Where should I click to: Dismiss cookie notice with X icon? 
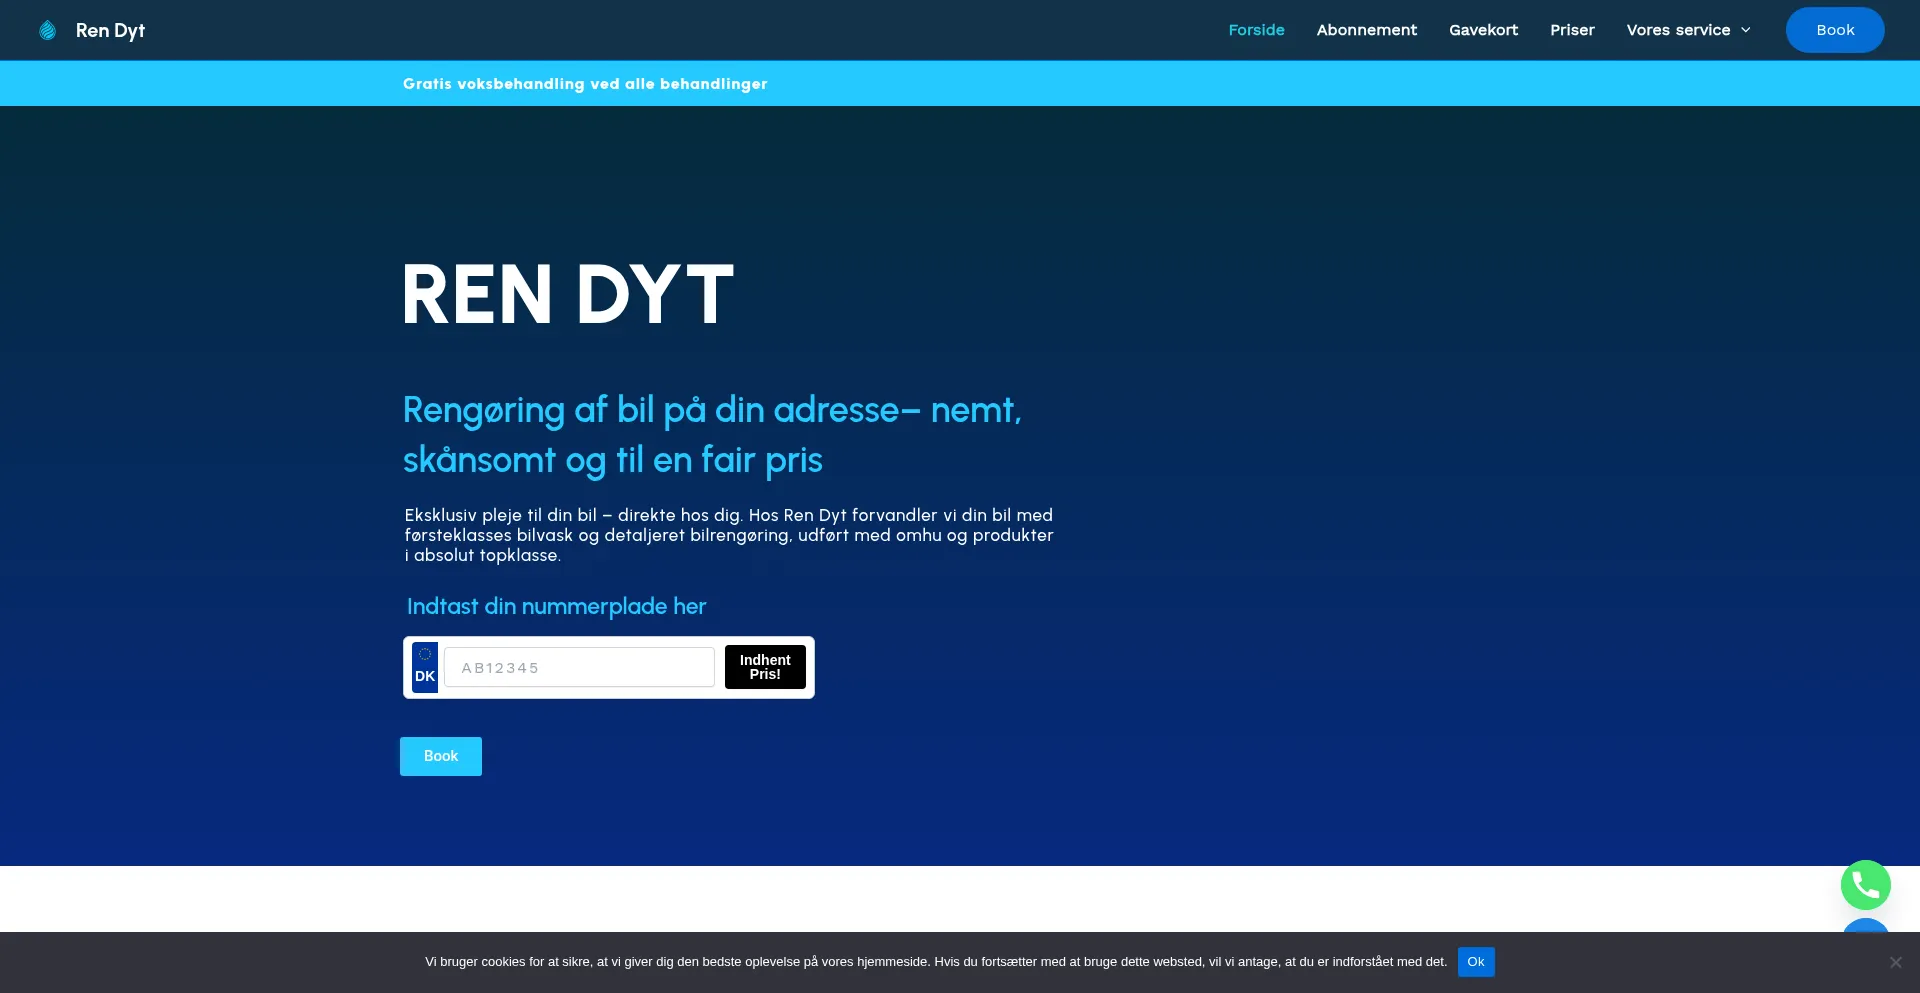click(x=1895, y=962)
